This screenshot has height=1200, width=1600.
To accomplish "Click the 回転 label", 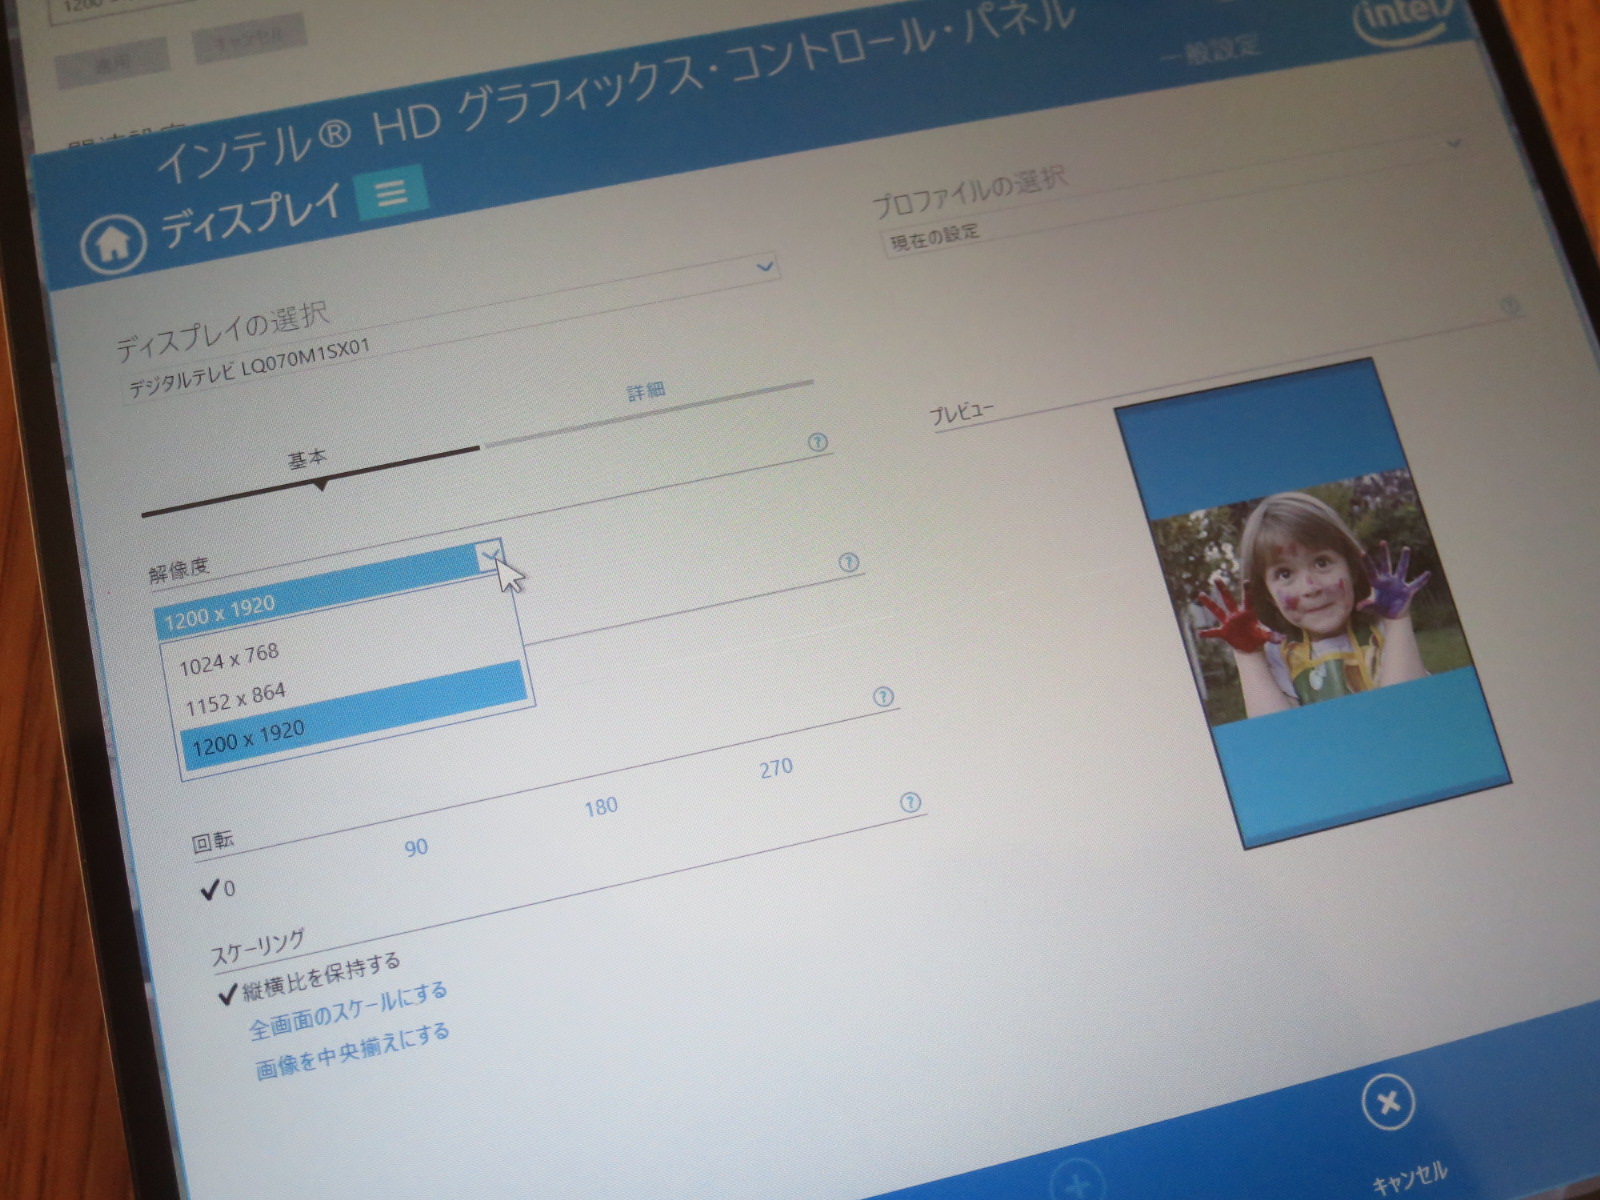I will (212, 841).
